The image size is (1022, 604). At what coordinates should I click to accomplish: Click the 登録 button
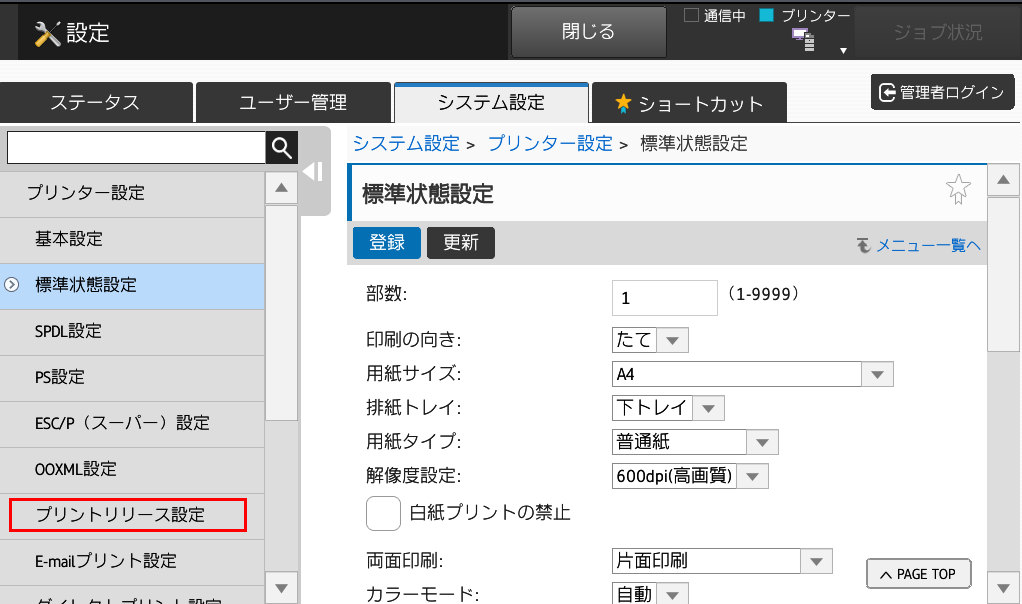pos(387,242)
